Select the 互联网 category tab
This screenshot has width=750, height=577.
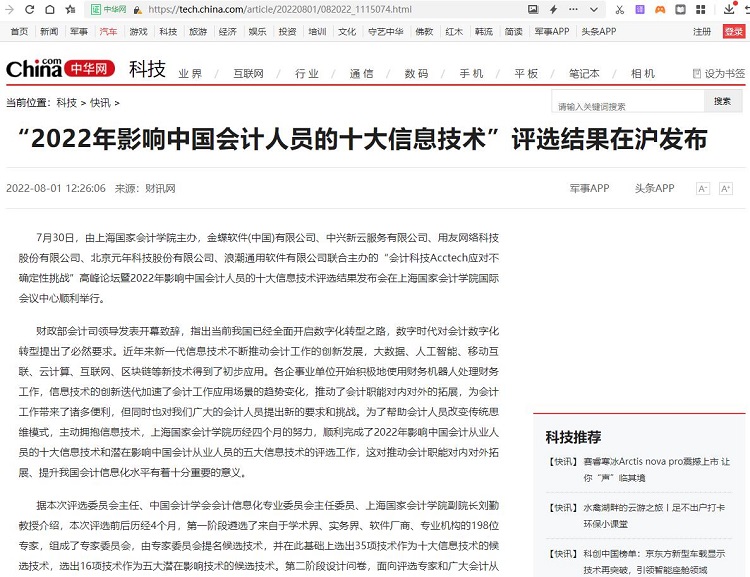pos(248,74)
